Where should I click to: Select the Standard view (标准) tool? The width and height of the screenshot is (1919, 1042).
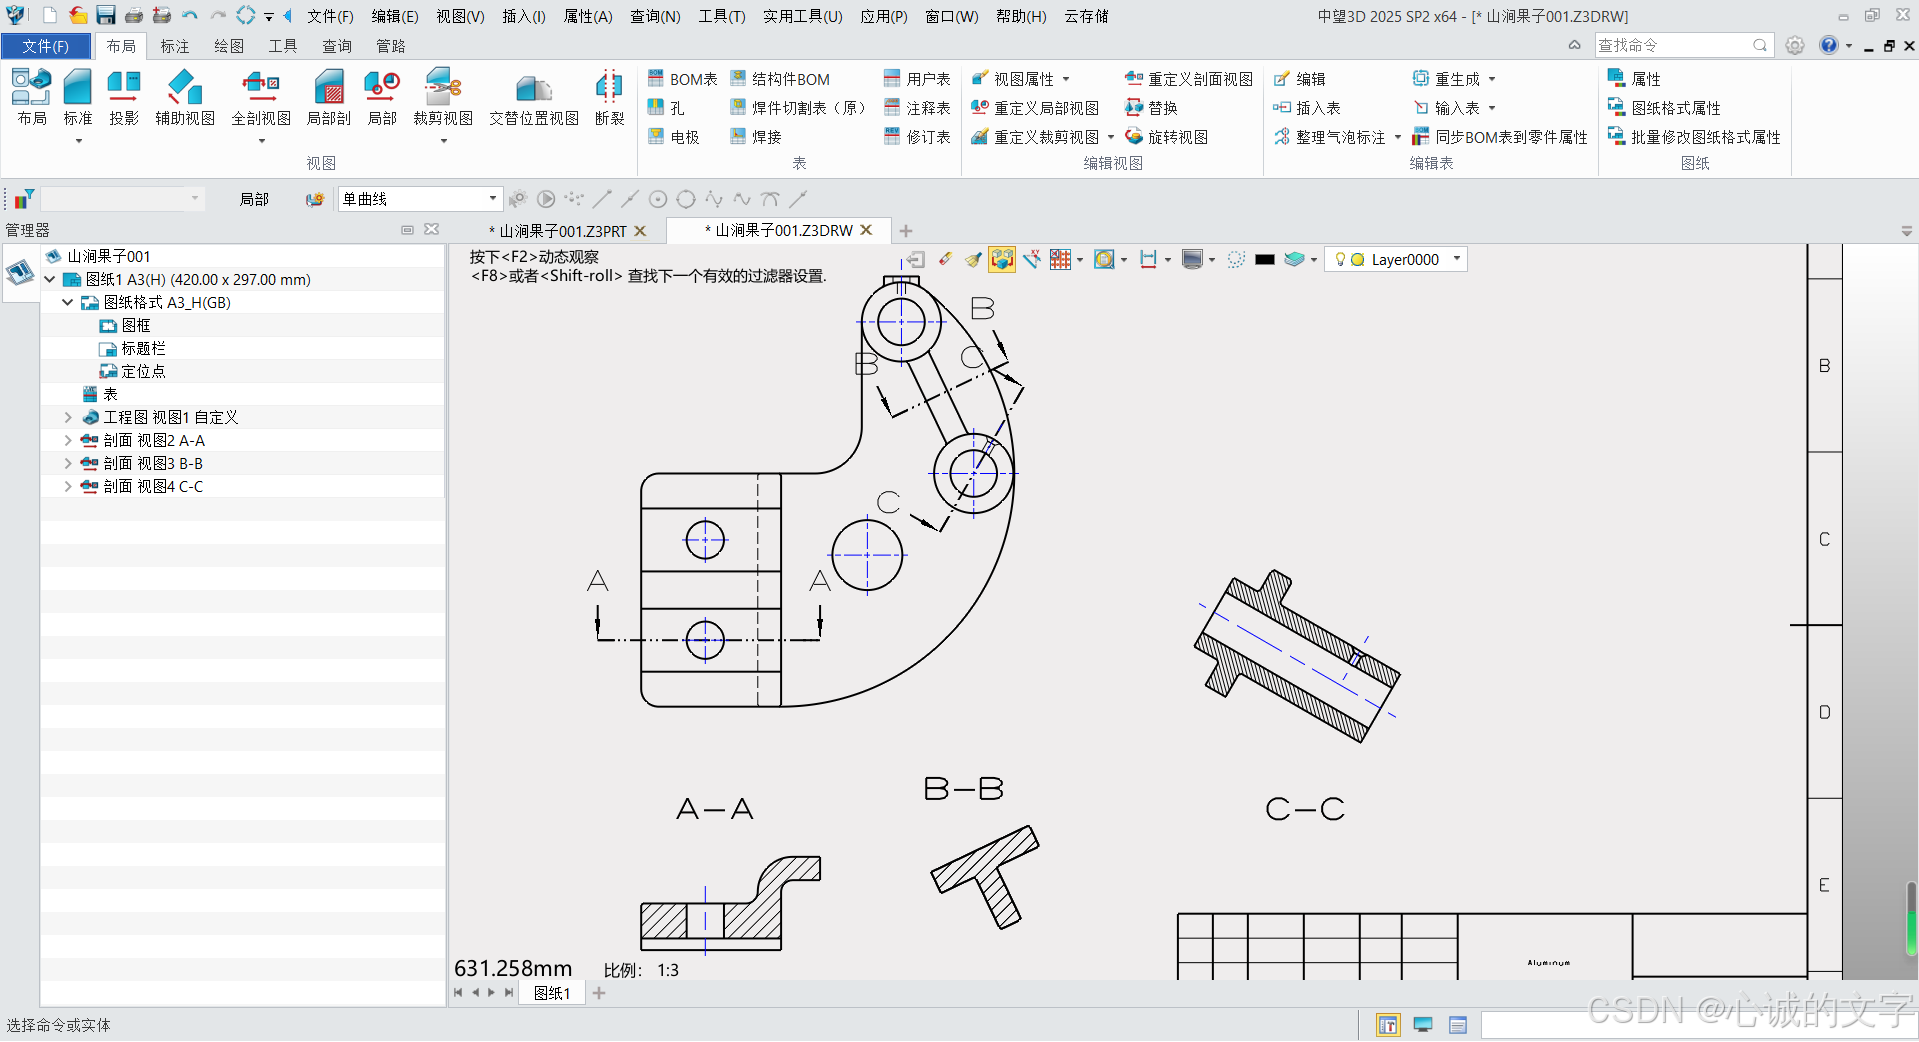tap(78, 97)
